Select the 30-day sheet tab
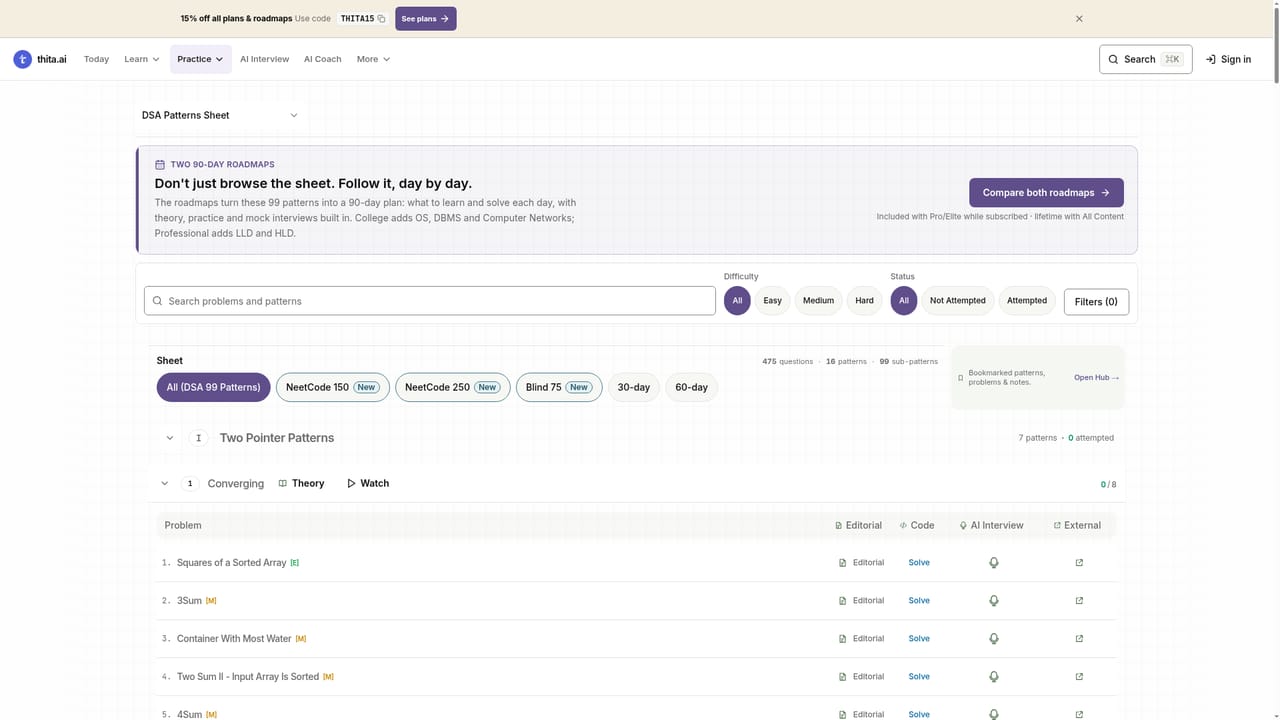The width and height of the screenshot is (1280, 720). (x=634, y=387)
